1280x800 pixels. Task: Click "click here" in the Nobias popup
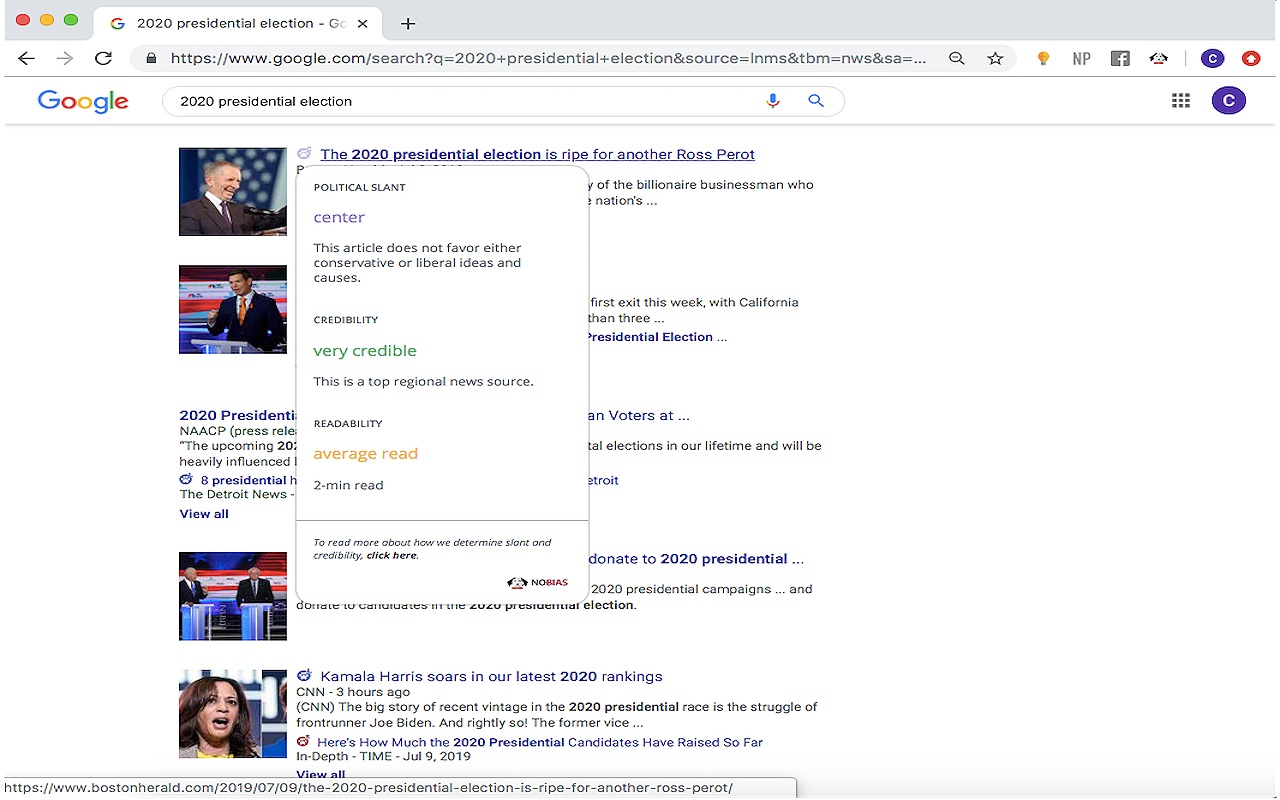tap(391, 555)
